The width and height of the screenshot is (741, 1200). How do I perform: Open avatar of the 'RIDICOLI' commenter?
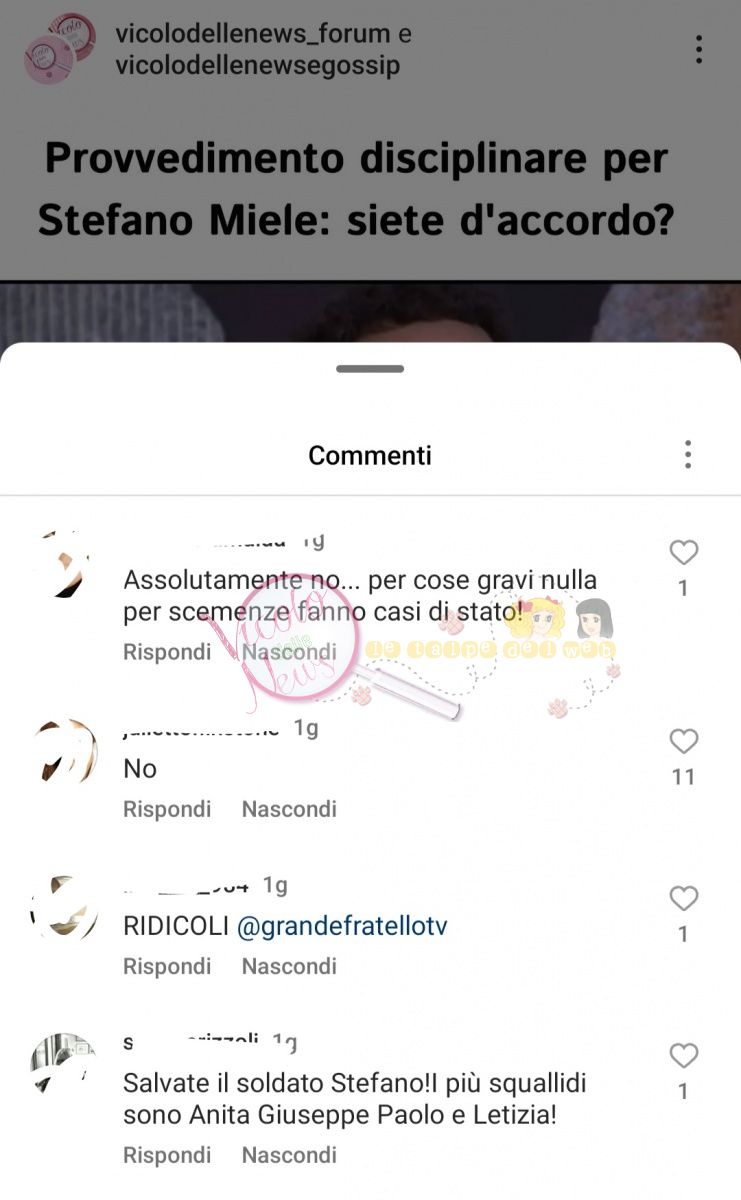click(63, 908)
